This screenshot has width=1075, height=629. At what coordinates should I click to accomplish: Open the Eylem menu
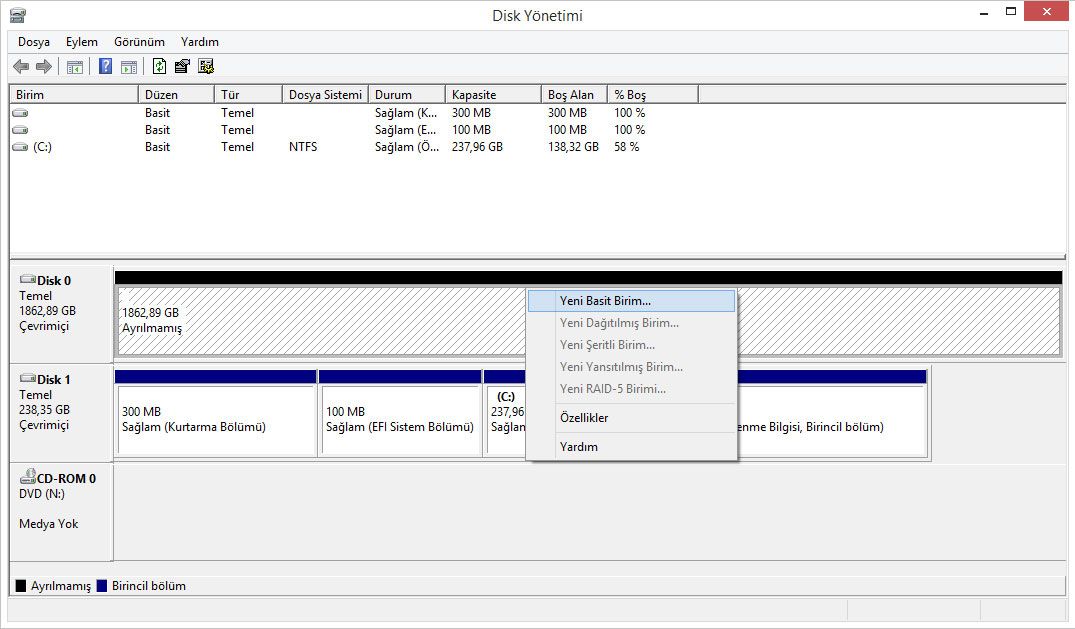[x=82, y=42]
